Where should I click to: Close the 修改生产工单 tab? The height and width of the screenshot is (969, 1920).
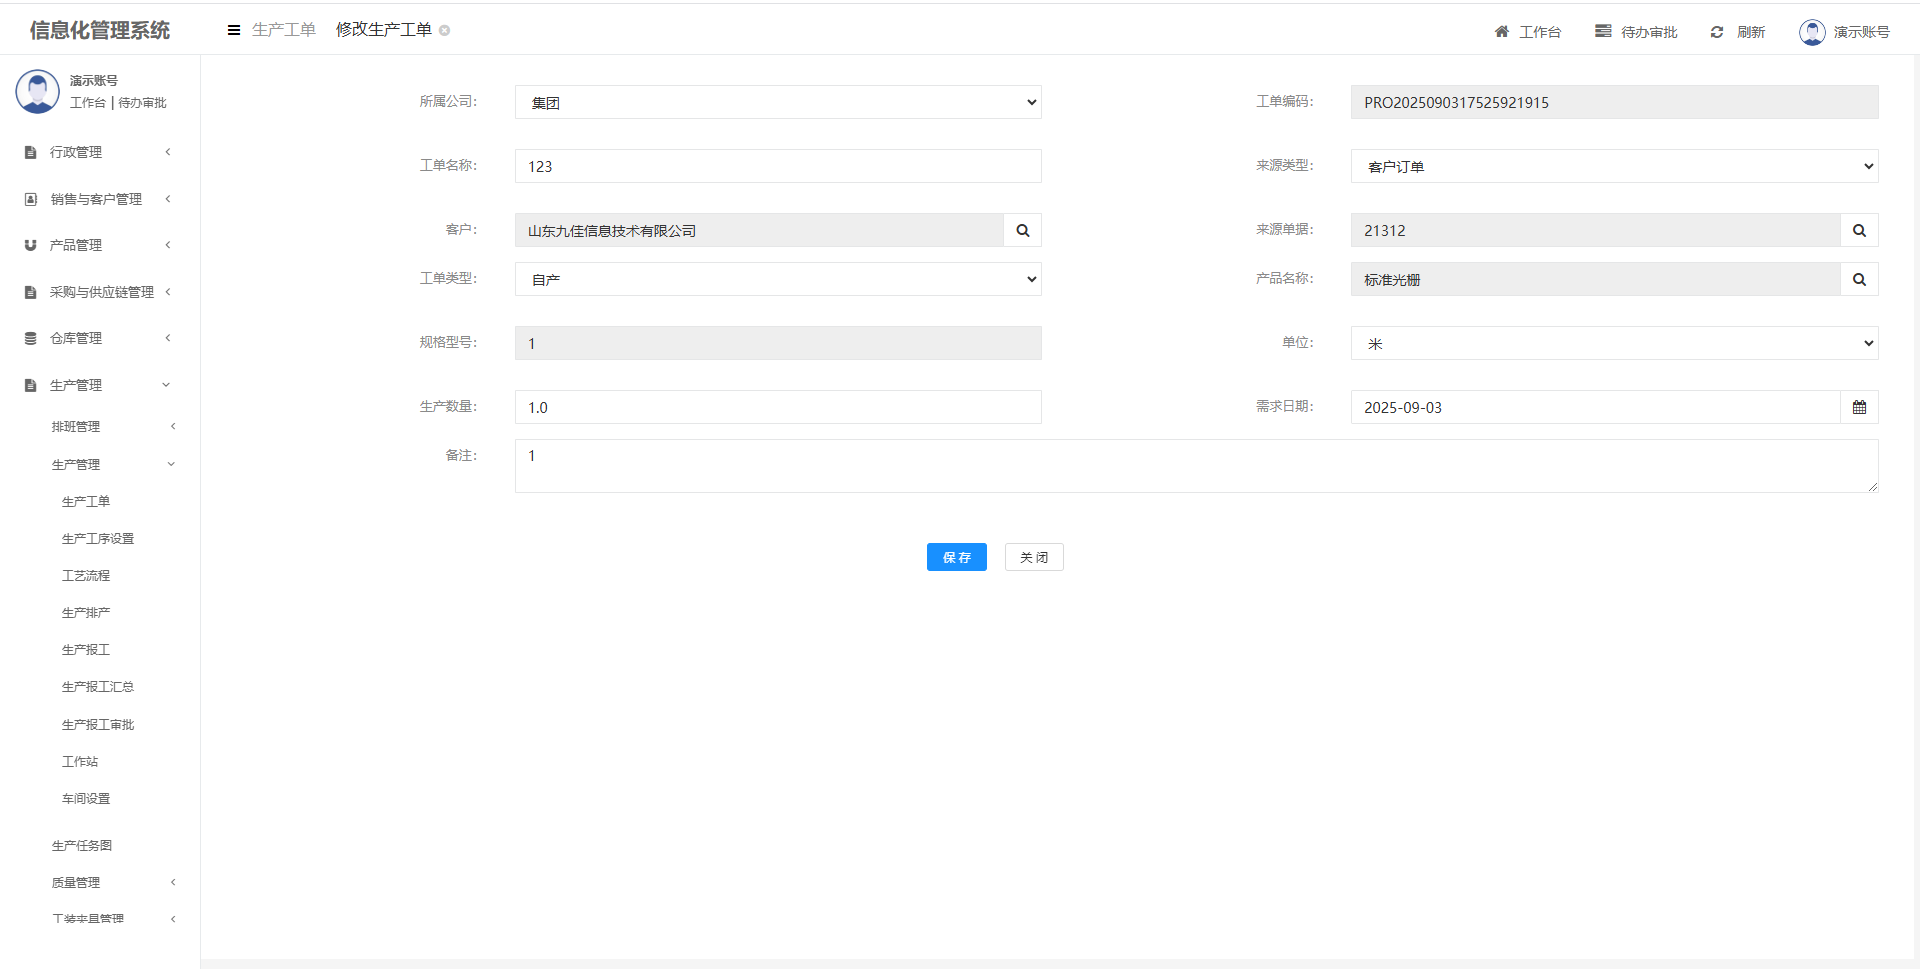pyautogui.click(x=445, y=30)
